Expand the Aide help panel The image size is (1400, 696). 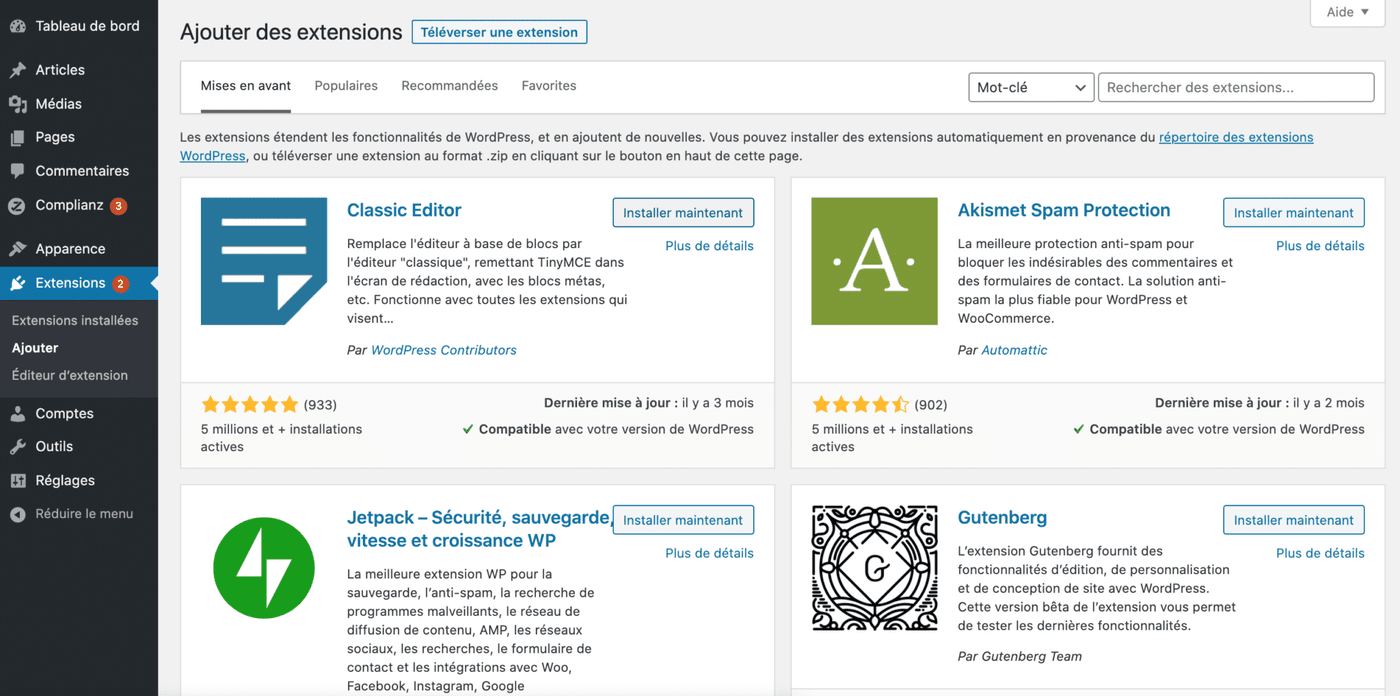click(1346, 13)
